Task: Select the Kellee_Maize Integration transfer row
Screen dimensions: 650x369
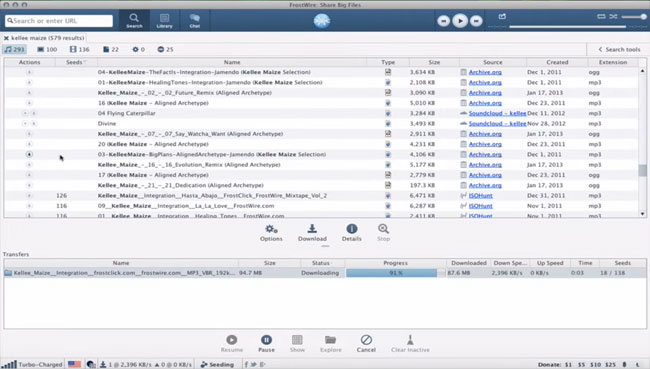Action: [325, 273]
